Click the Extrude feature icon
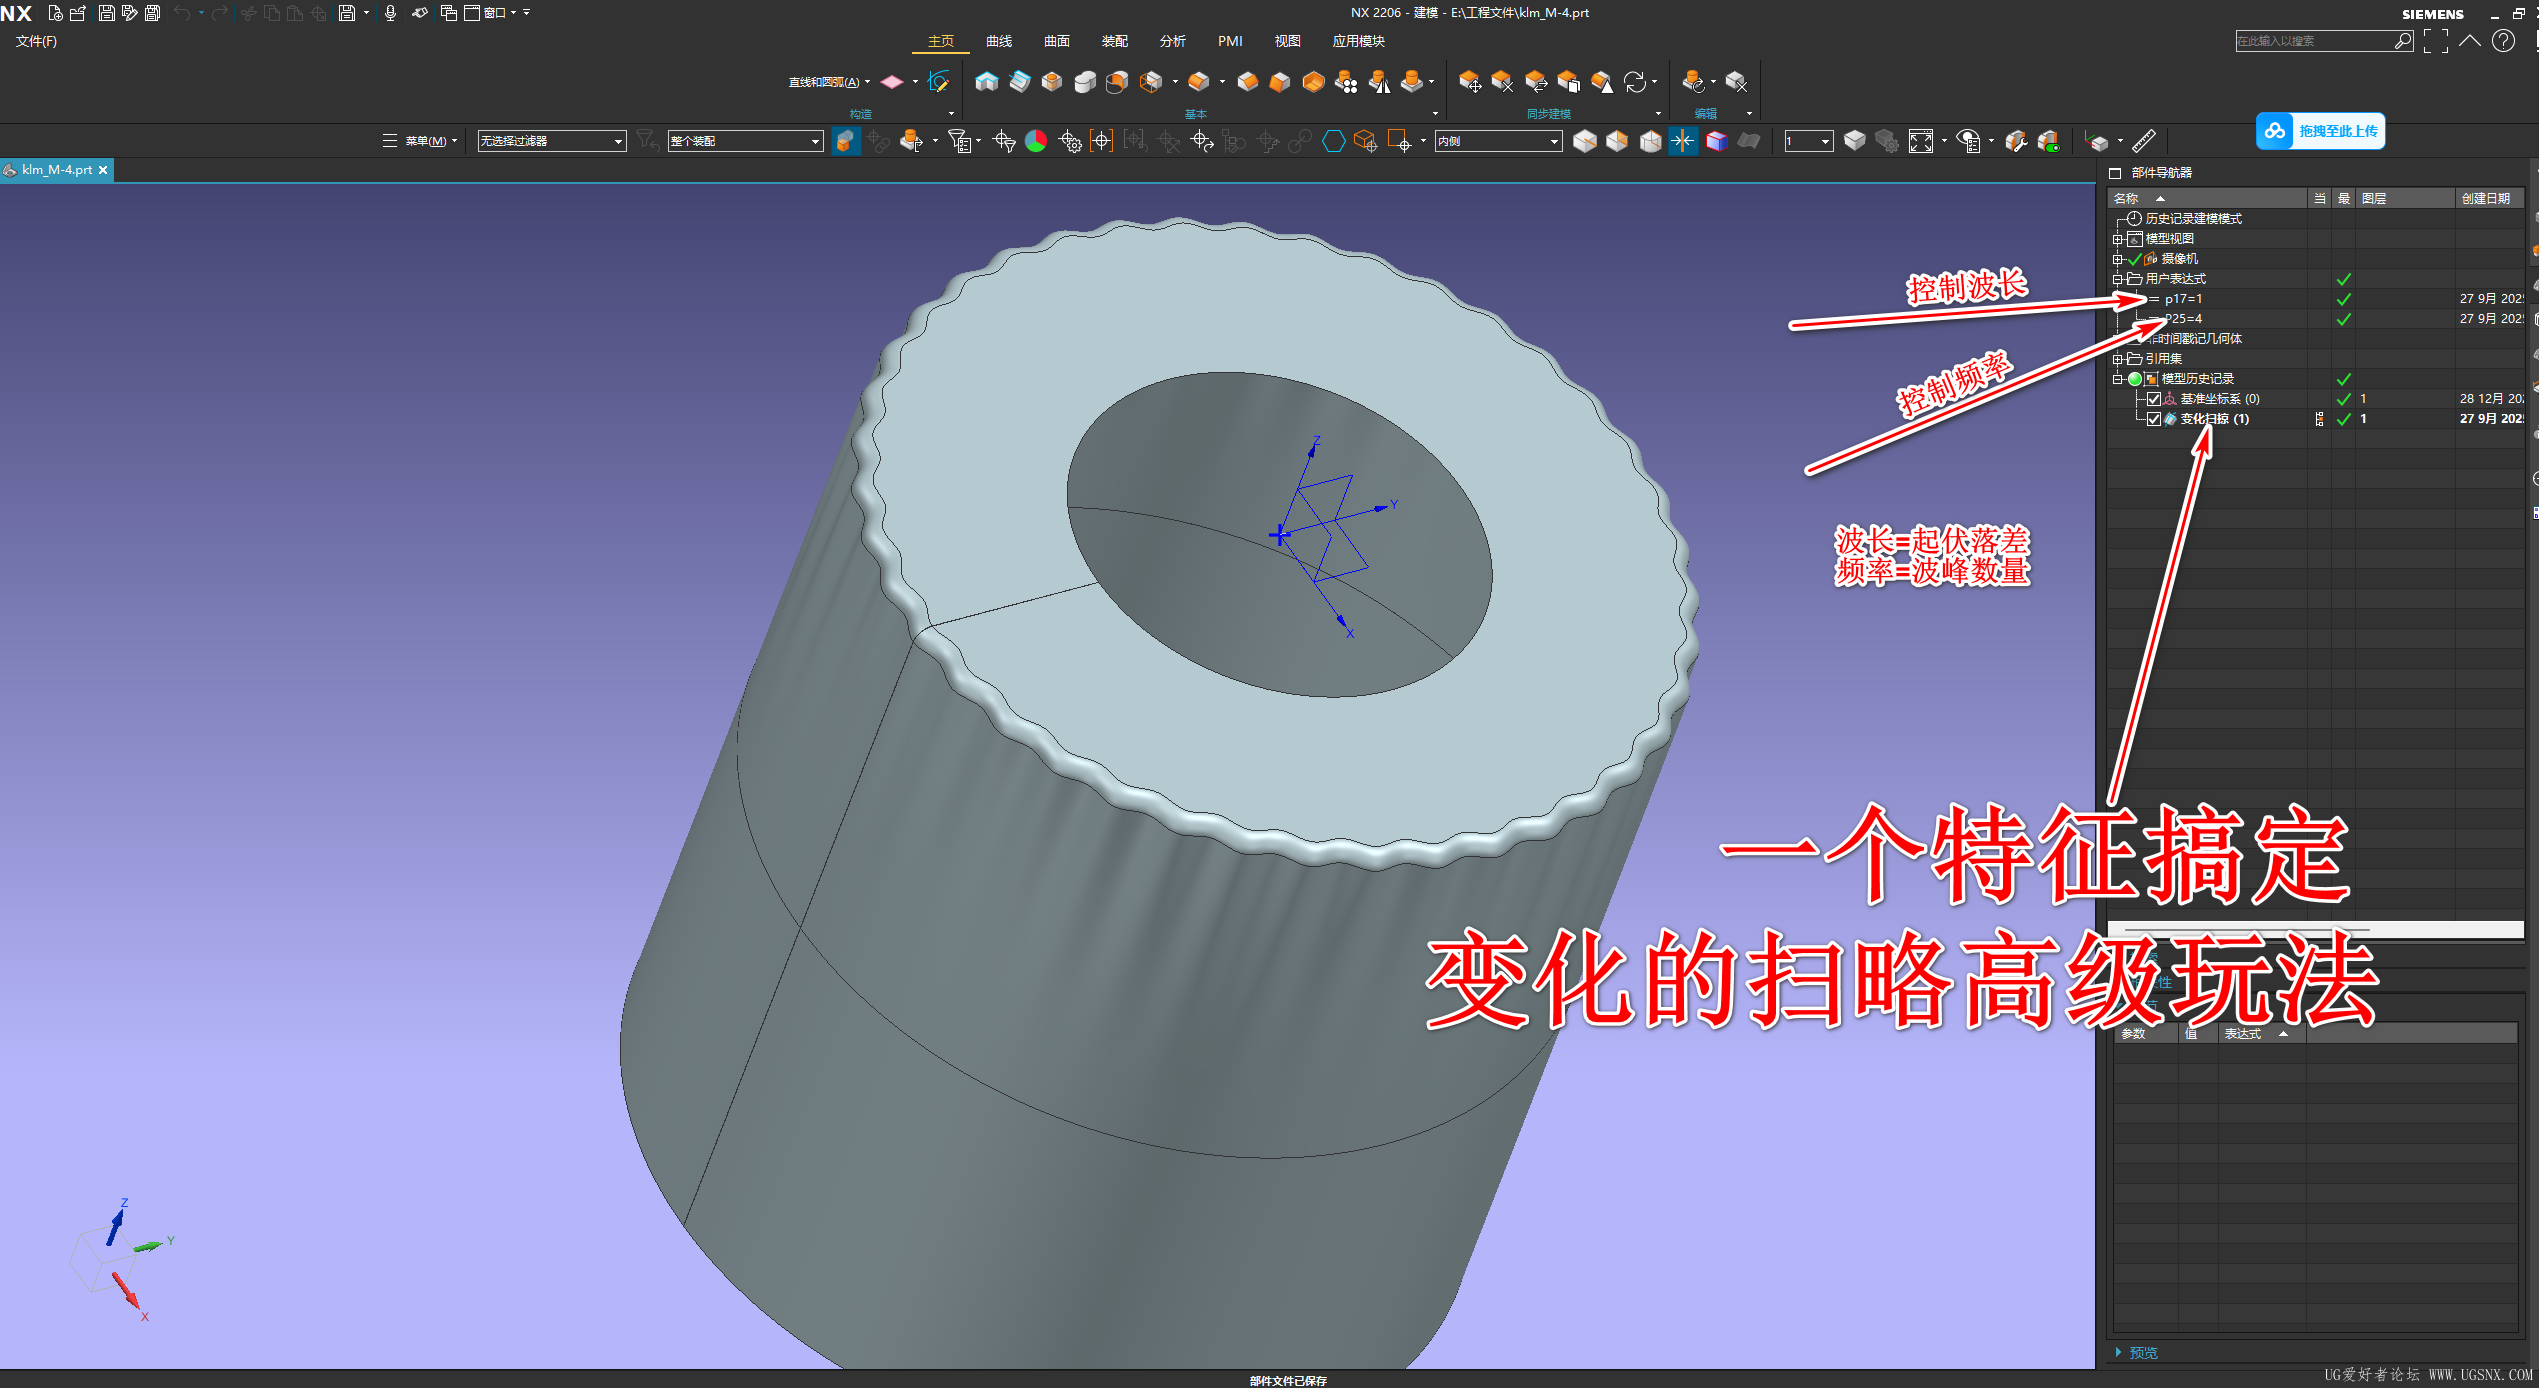Viewport: 2539px width, 1388px height. coord(986,82)
